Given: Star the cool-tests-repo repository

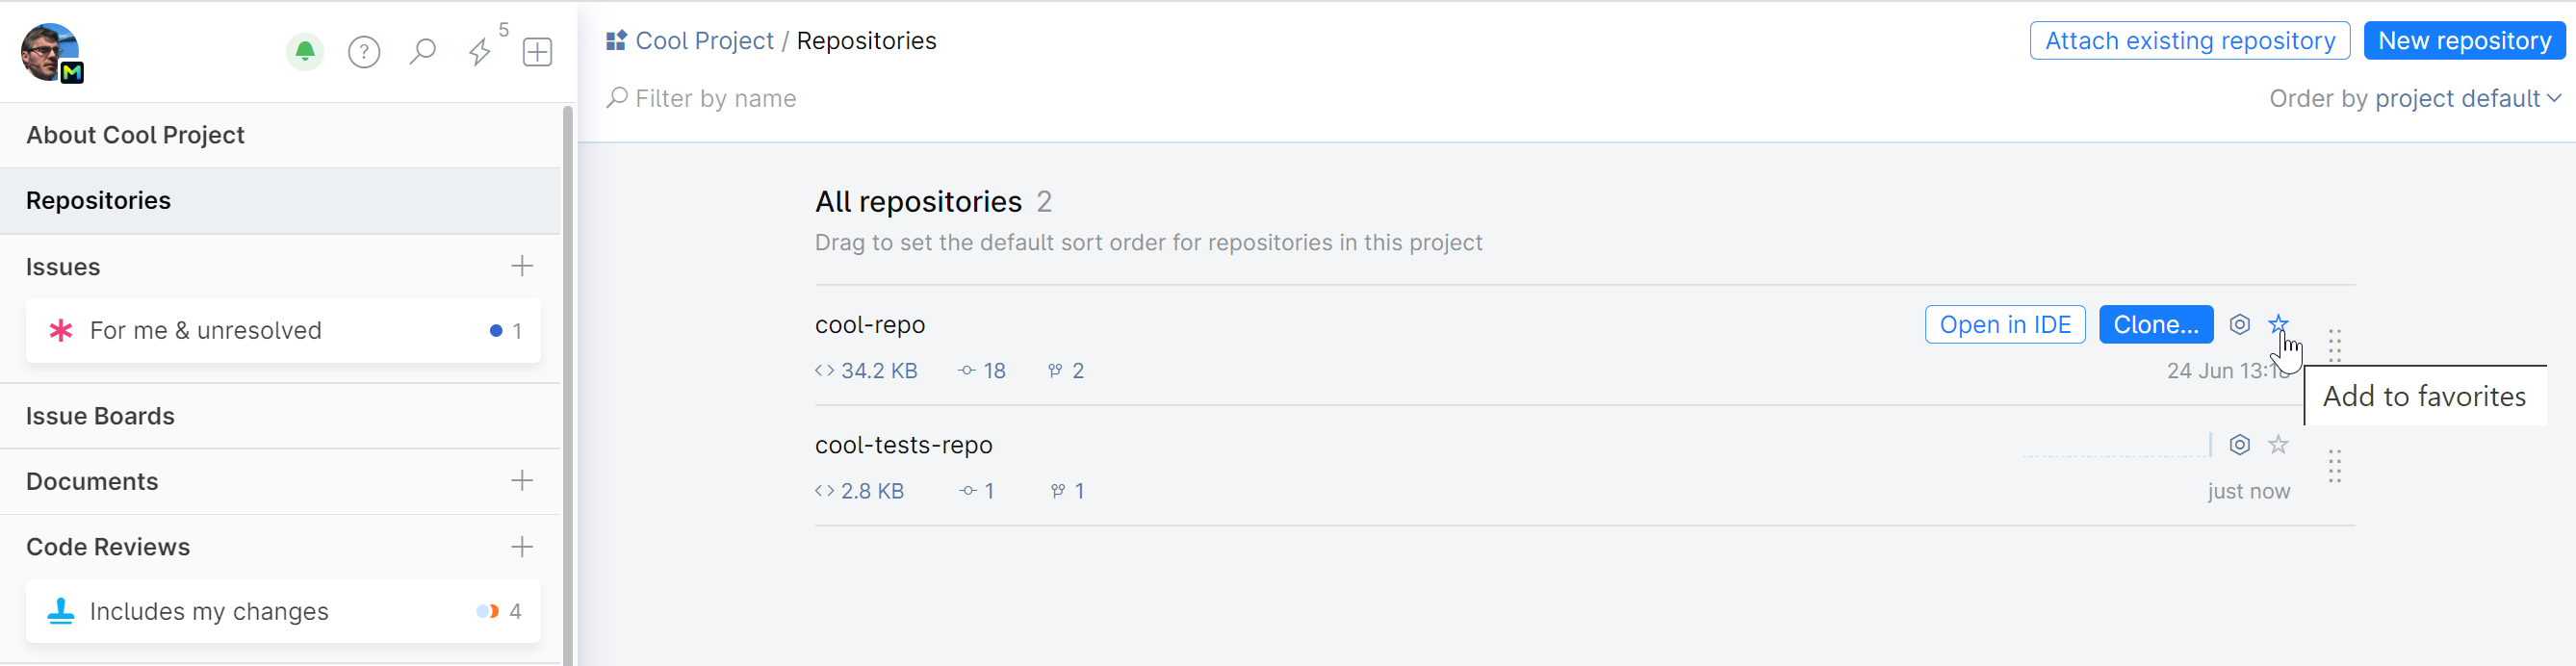Looking at the screenshot, I should [2278, 445].
